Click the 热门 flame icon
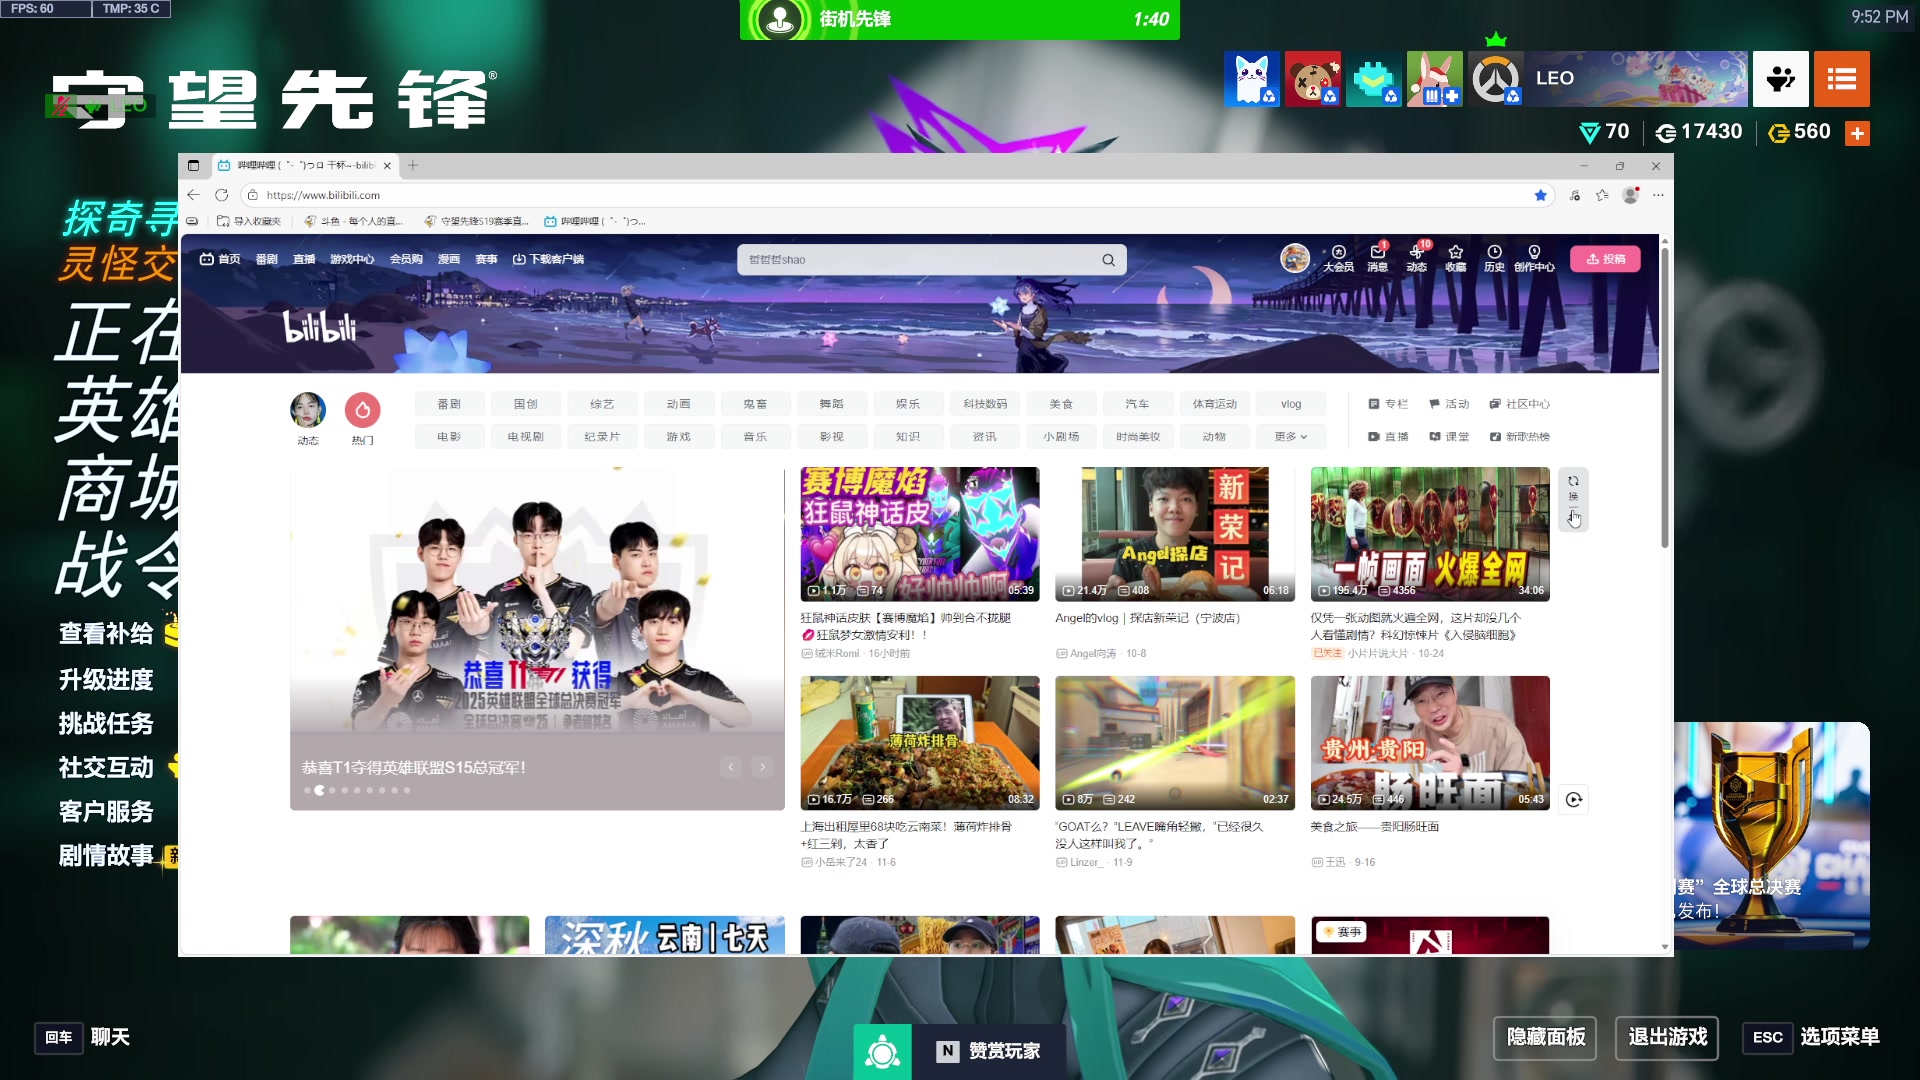Screen dimensions: 1920x1080 point(362,410)
